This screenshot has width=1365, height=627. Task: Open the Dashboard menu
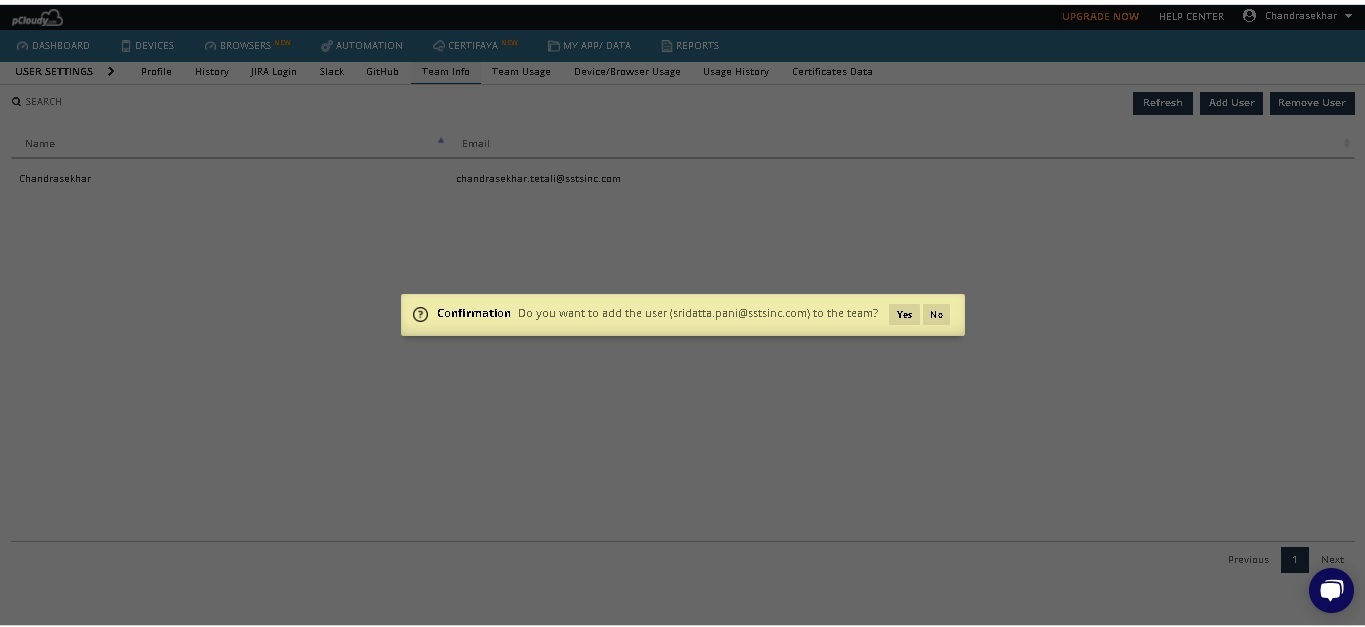(53, 45)
